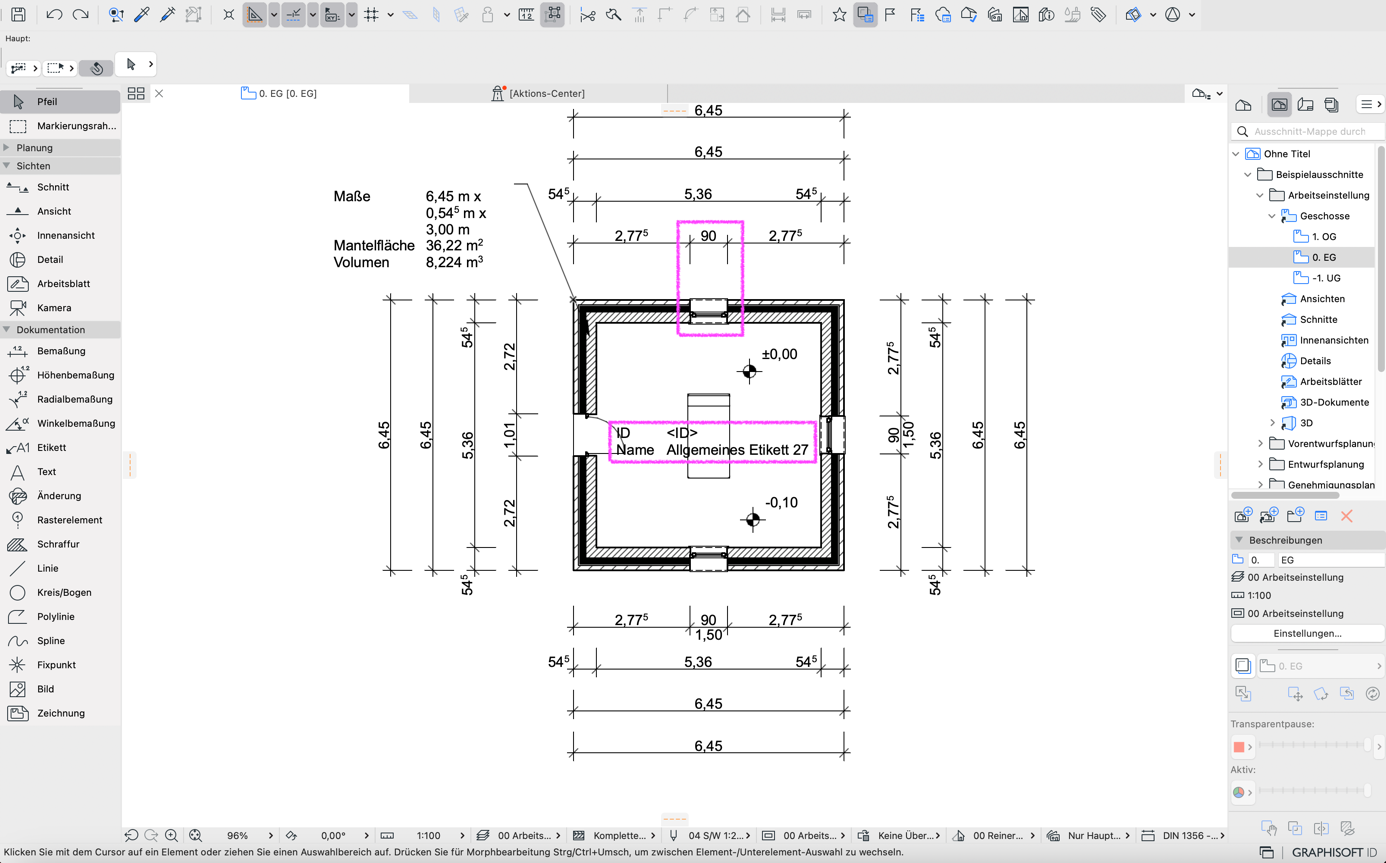Select the Spline tool
The height and width of the screenshot is (863, 1386).
60,641
